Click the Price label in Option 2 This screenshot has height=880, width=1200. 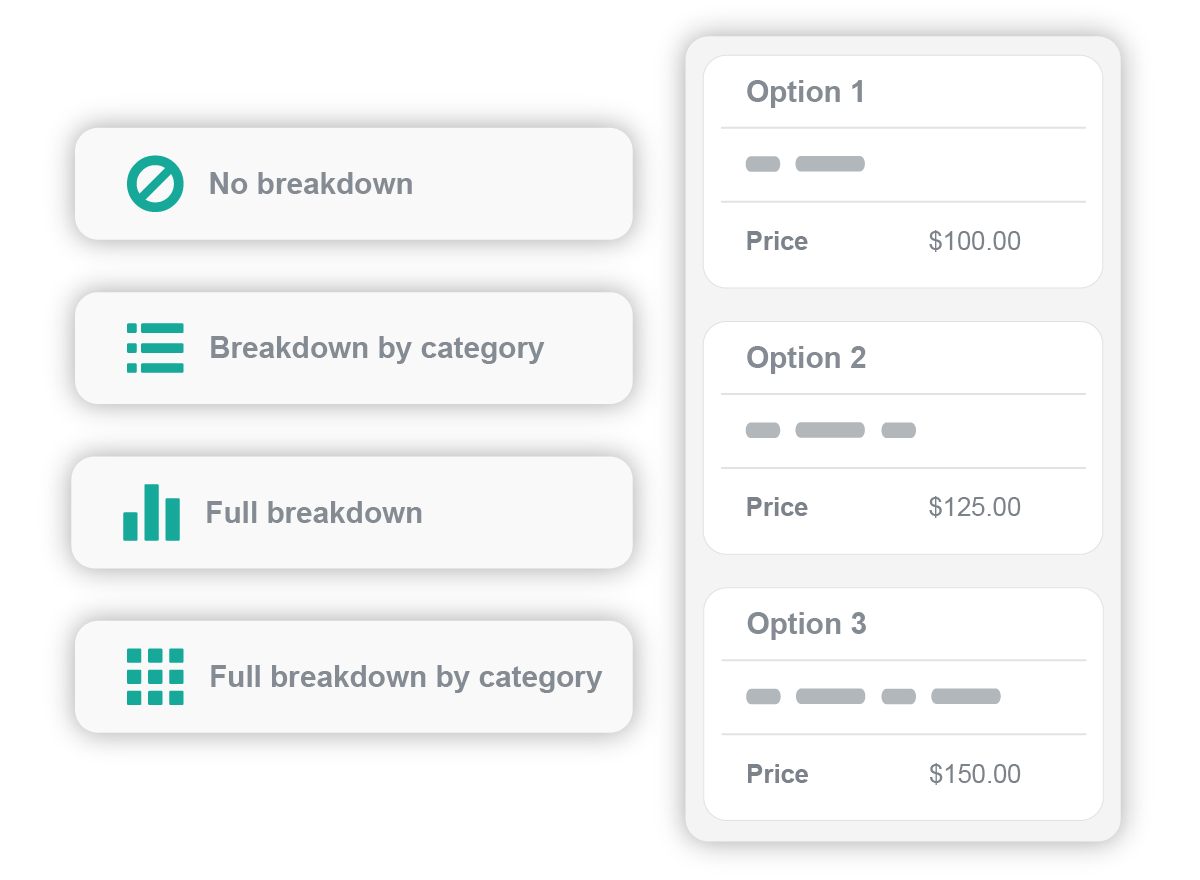[777, 507]
